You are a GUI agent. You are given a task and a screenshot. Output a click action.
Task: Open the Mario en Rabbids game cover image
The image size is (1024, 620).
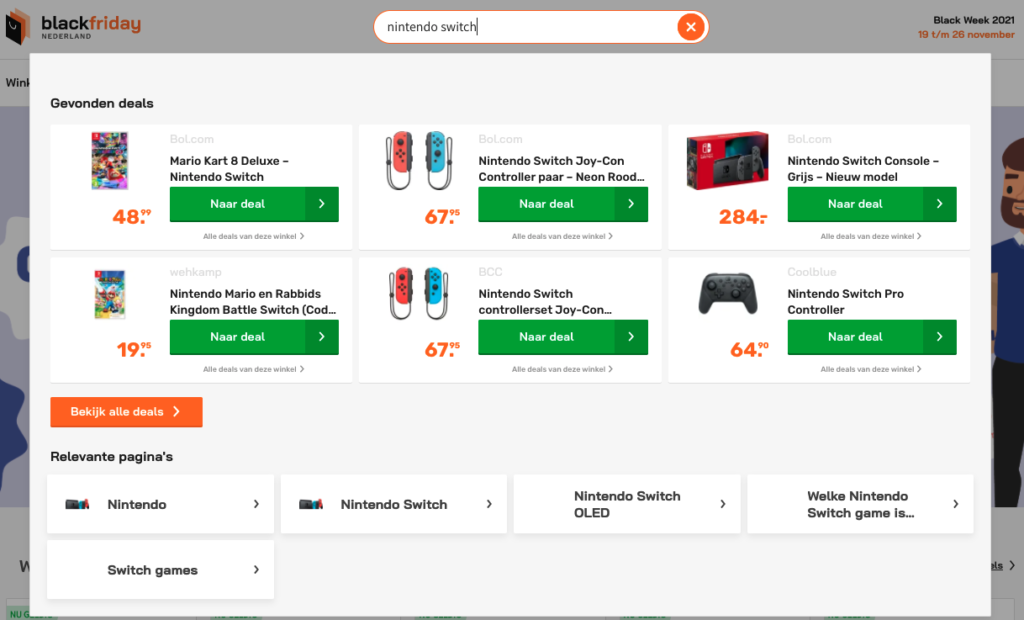[110, 294]
